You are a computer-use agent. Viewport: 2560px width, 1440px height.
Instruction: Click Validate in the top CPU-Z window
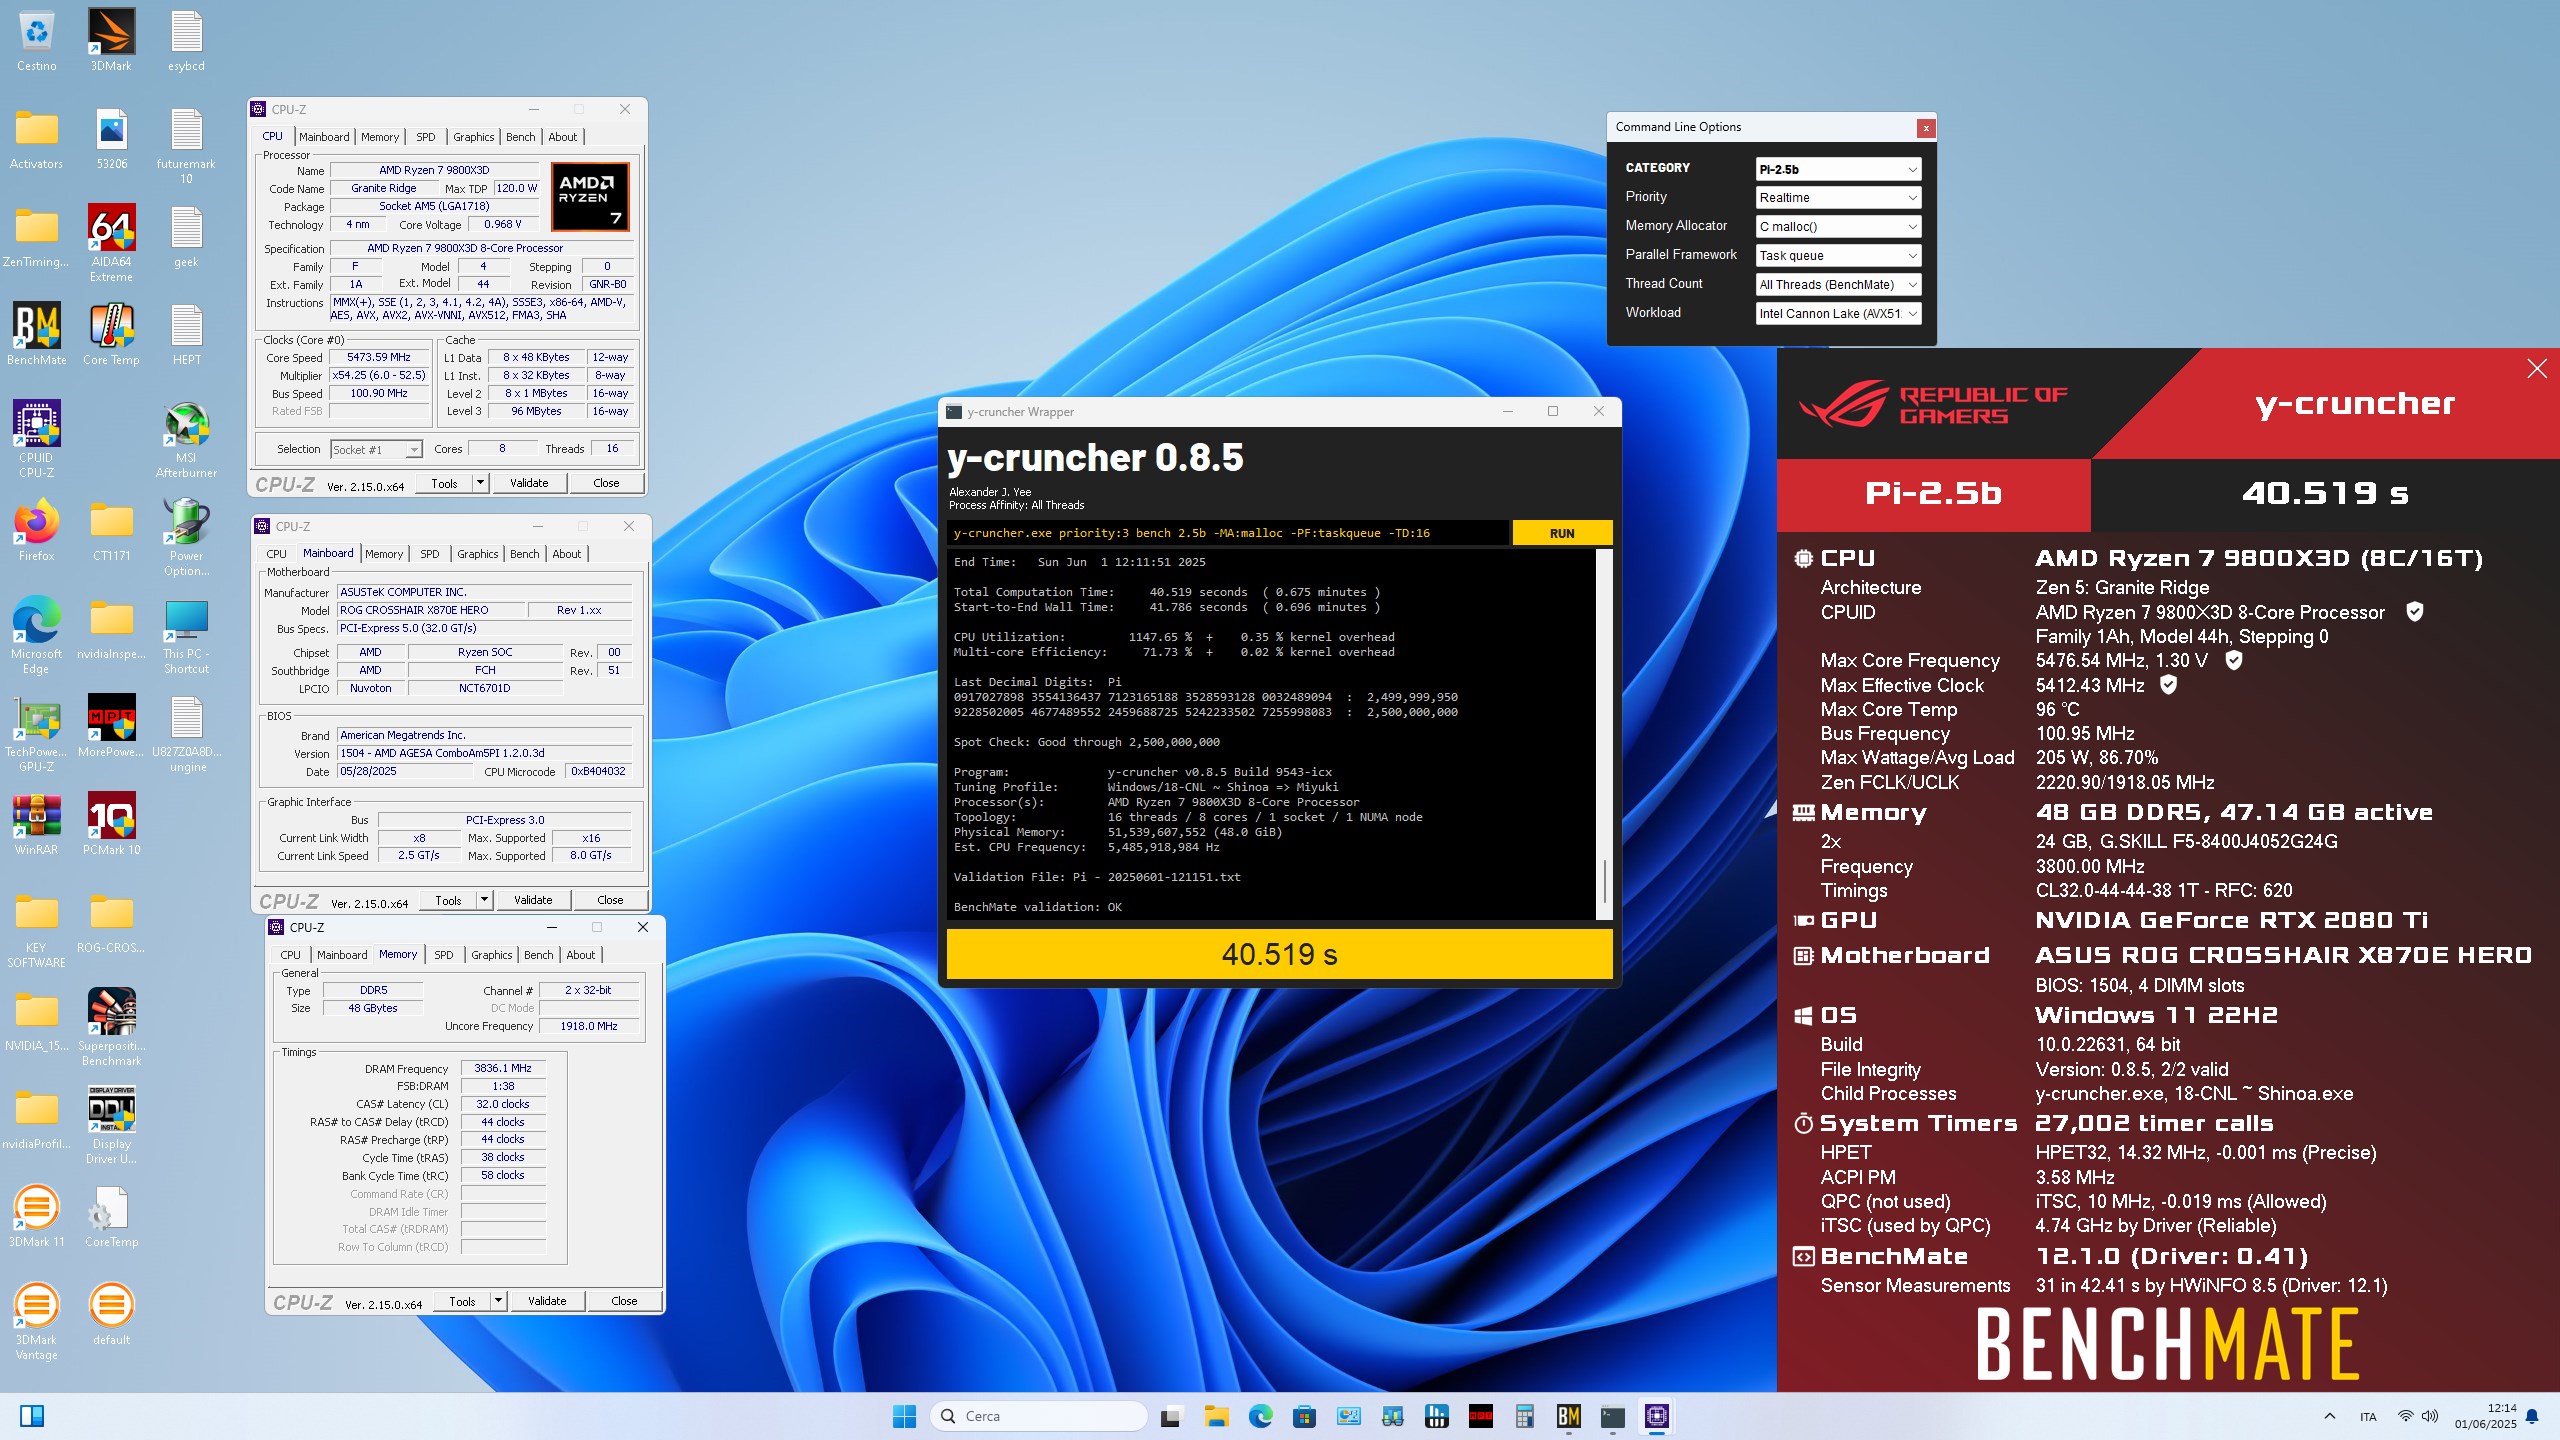point(529,483)
